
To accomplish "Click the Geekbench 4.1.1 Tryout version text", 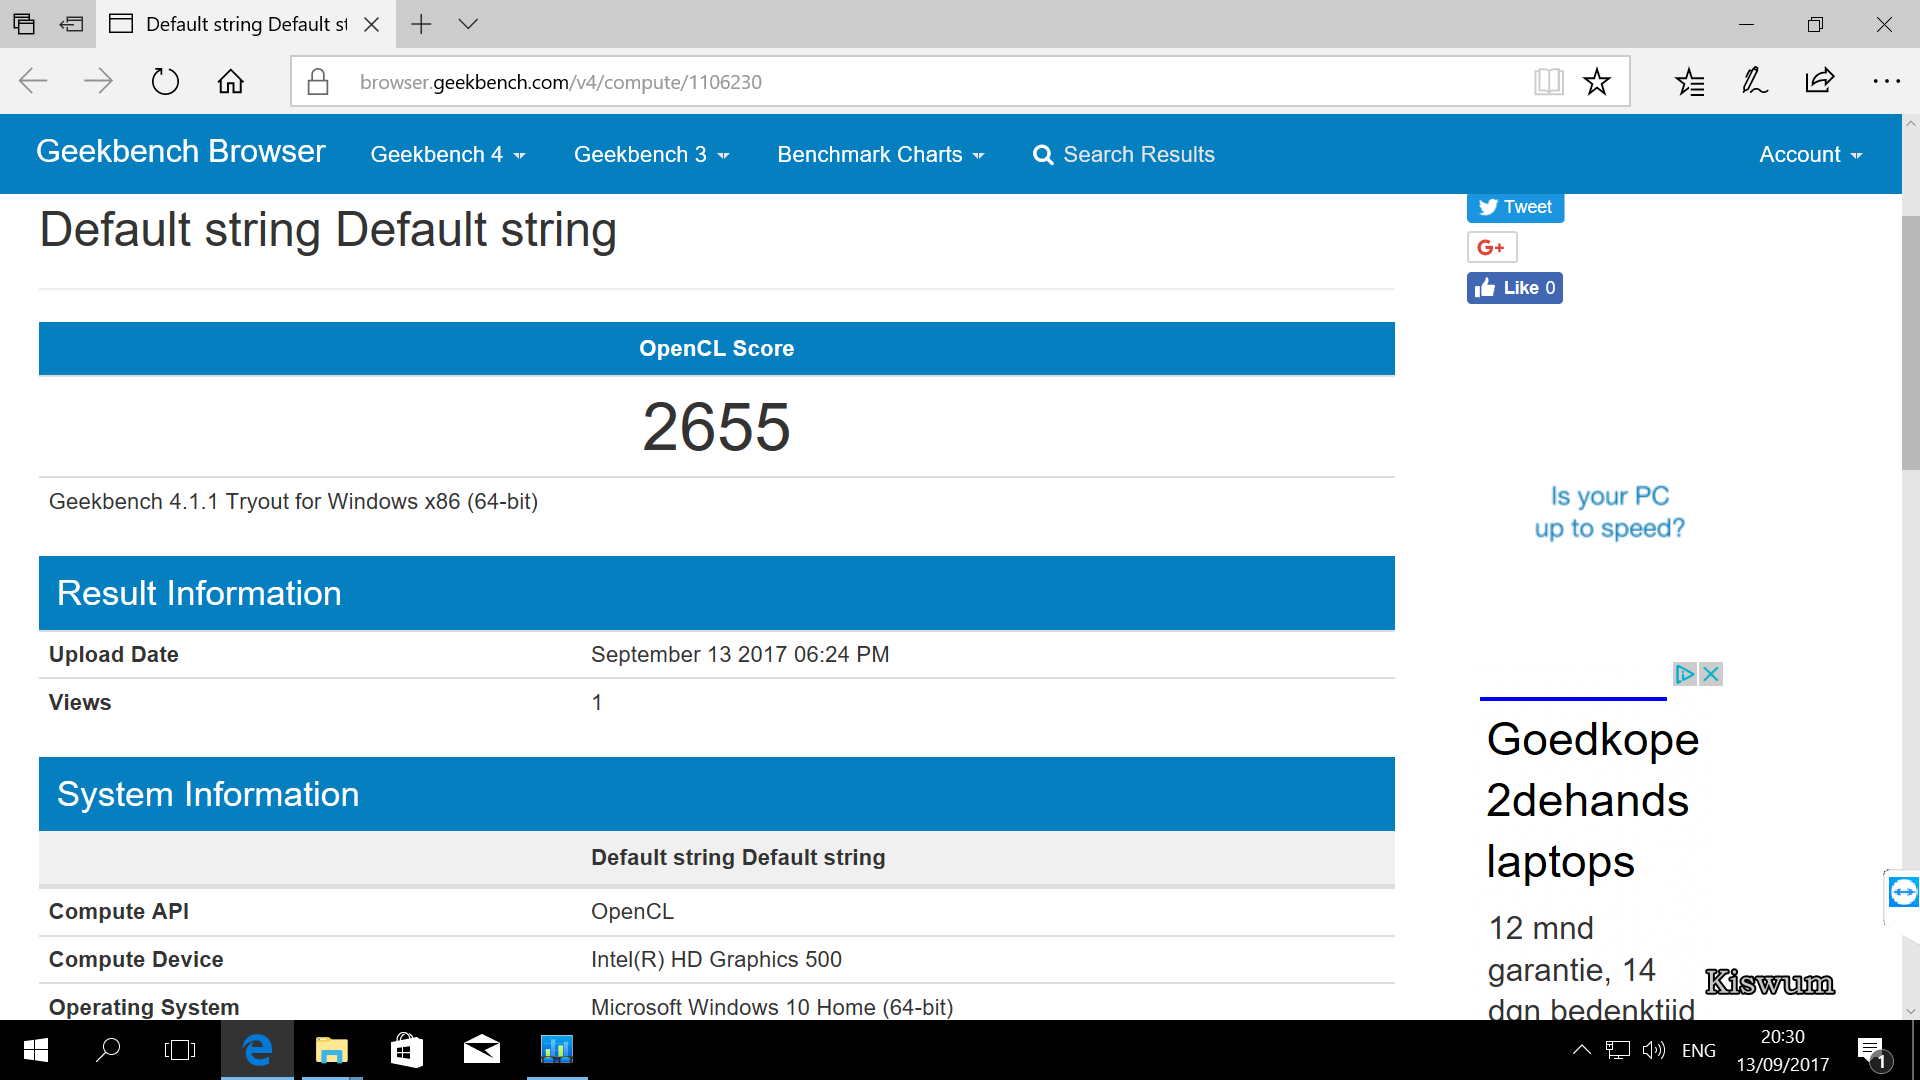I will pos(293,501).
